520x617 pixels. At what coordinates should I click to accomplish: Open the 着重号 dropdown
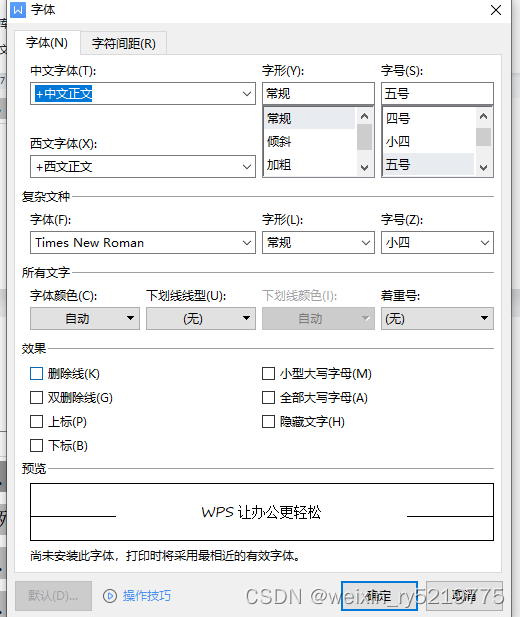tap(437, 318)
